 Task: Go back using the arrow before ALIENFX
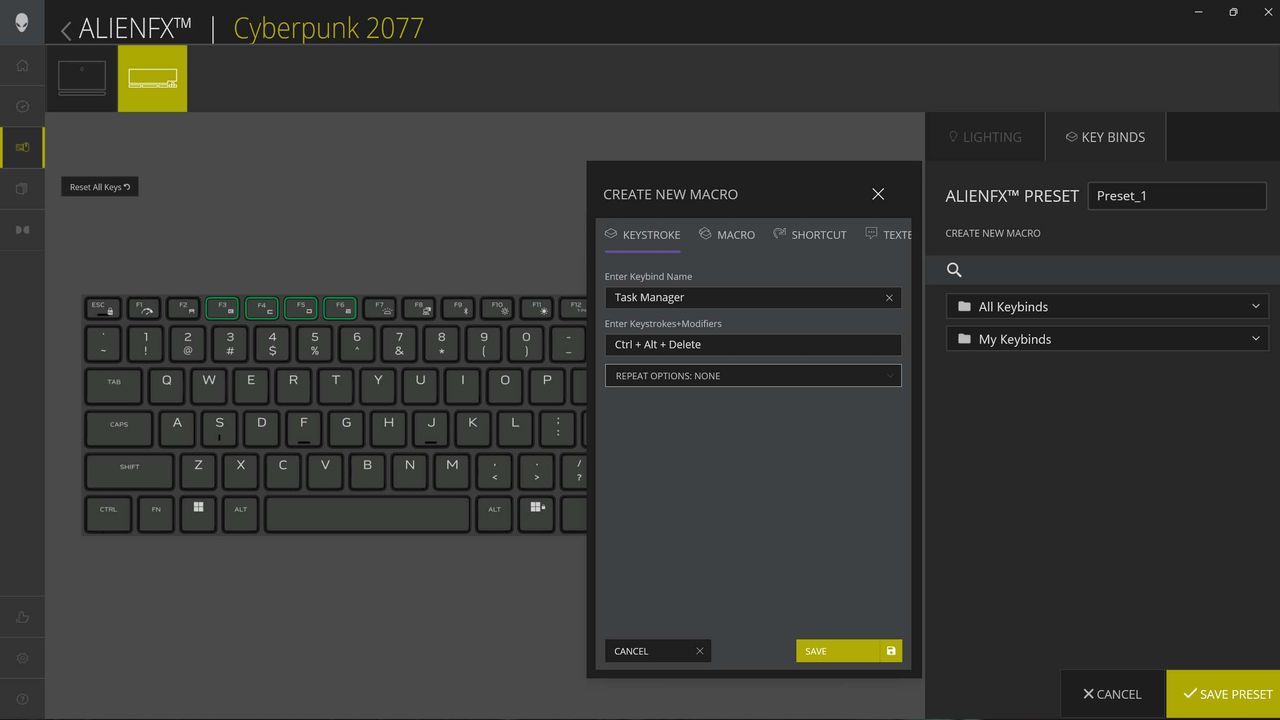click(x=66, y=30)
